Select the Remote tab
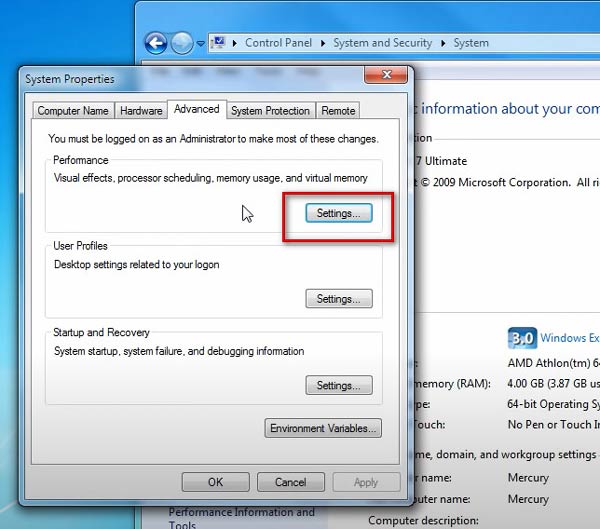Image resolution: width=600 pixels, height=529 pixels. (339, 111)
